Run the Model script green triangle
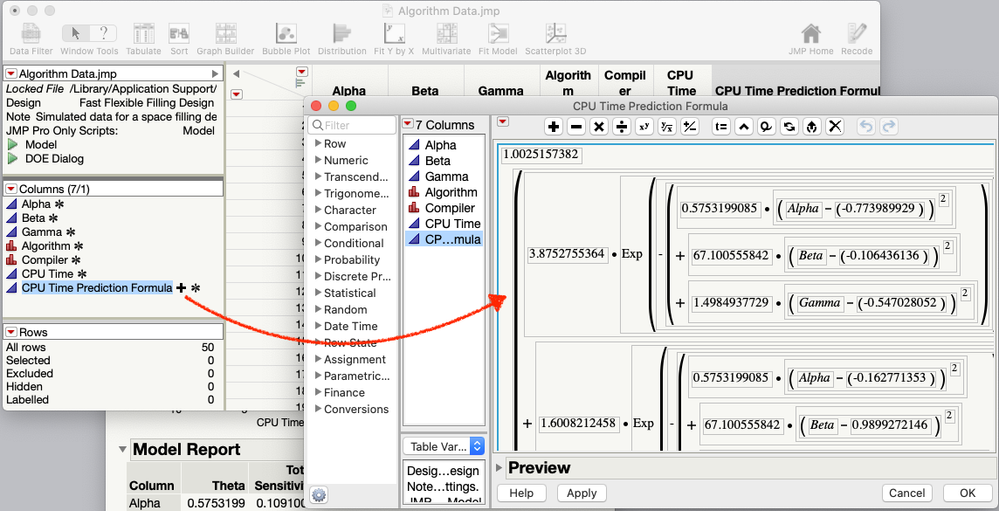The image size is (999, 511). [x=13, y=145]
